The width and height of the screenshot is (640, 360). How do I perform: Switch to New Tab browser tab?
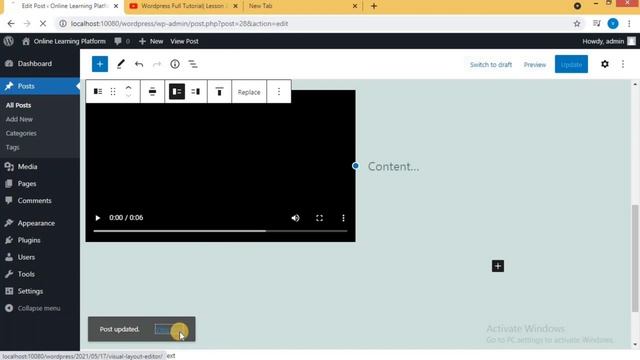tap(300, 6)
